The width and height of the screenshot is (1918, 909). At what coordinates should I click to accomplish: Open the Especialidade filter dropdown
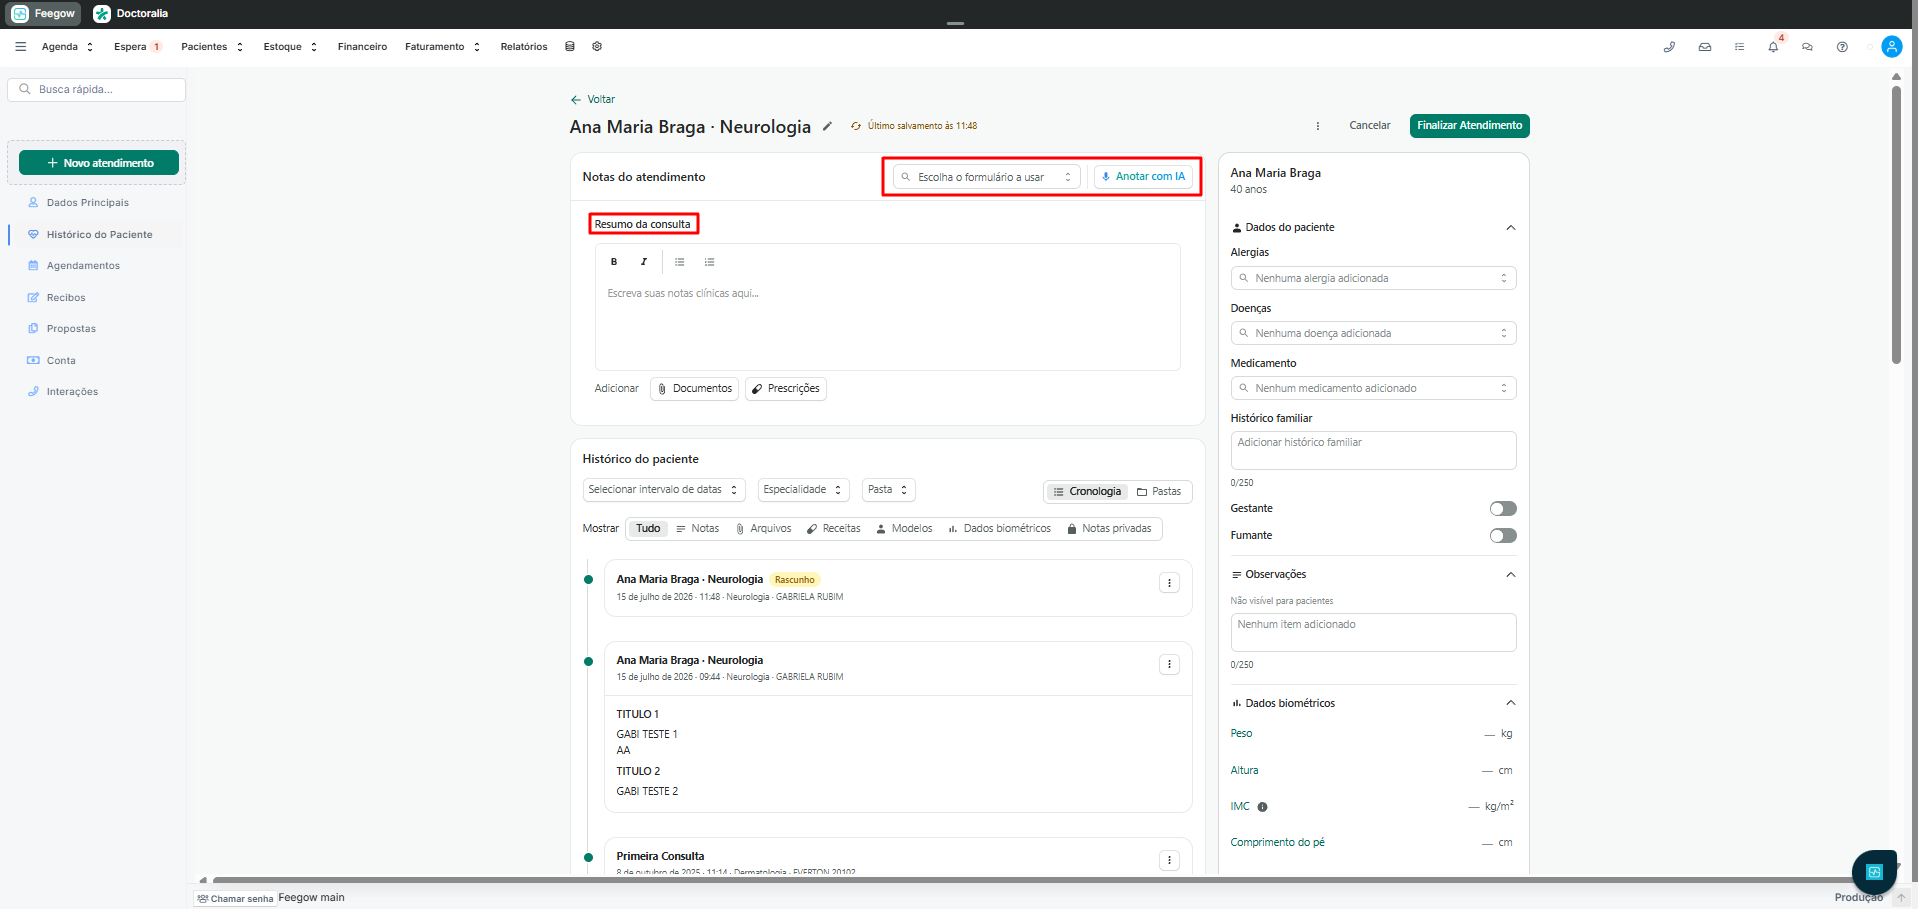pyautogui.click(x=803, y=490)
